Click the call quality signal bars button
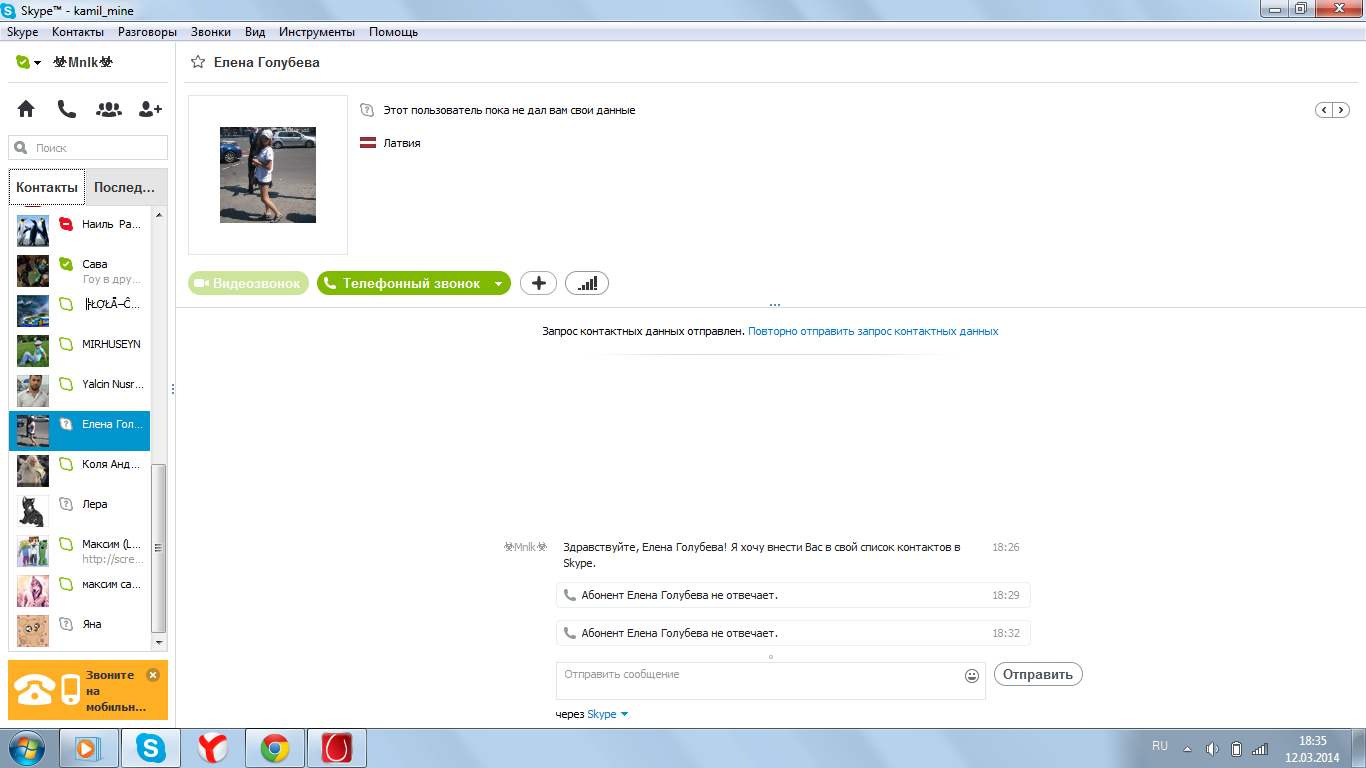 click(587, 283)
